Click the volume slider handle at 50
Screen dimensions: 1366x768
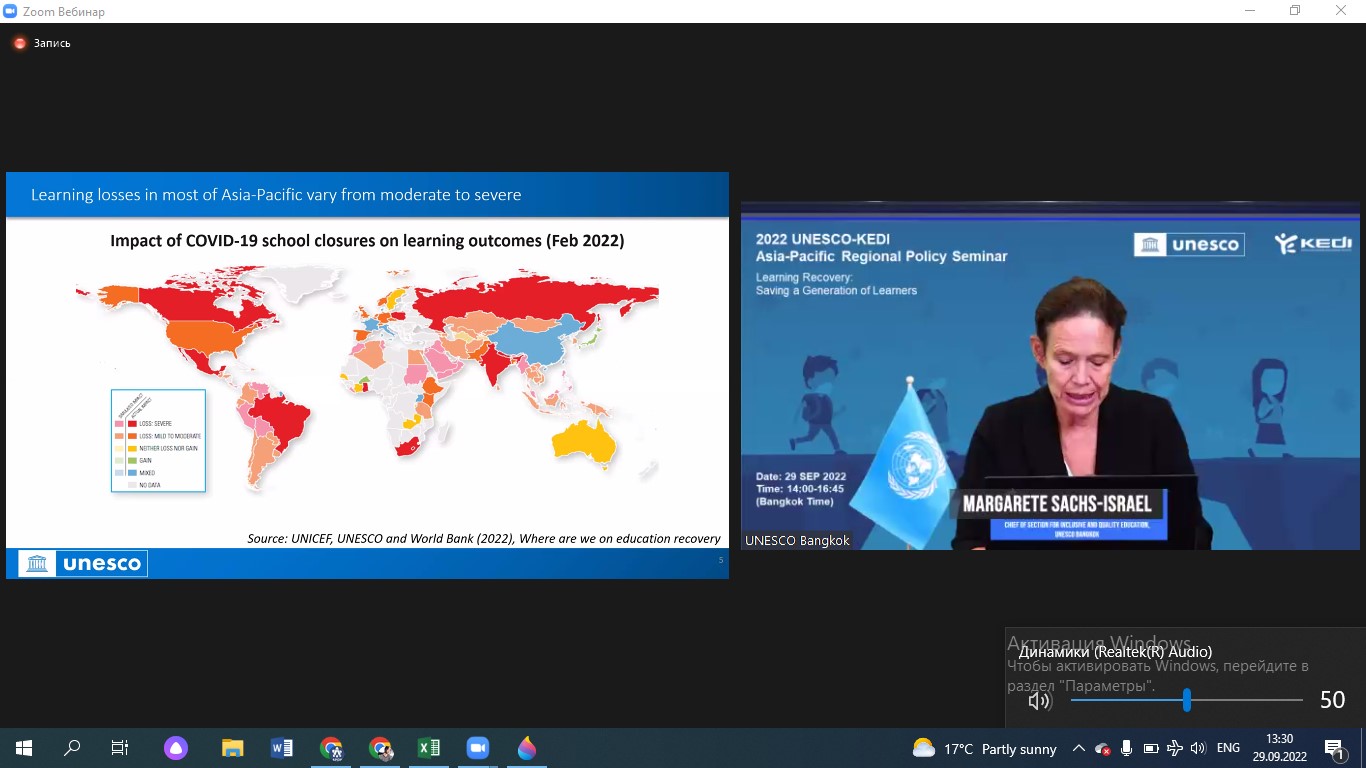pyautogui.click(x=1186, y=700)
